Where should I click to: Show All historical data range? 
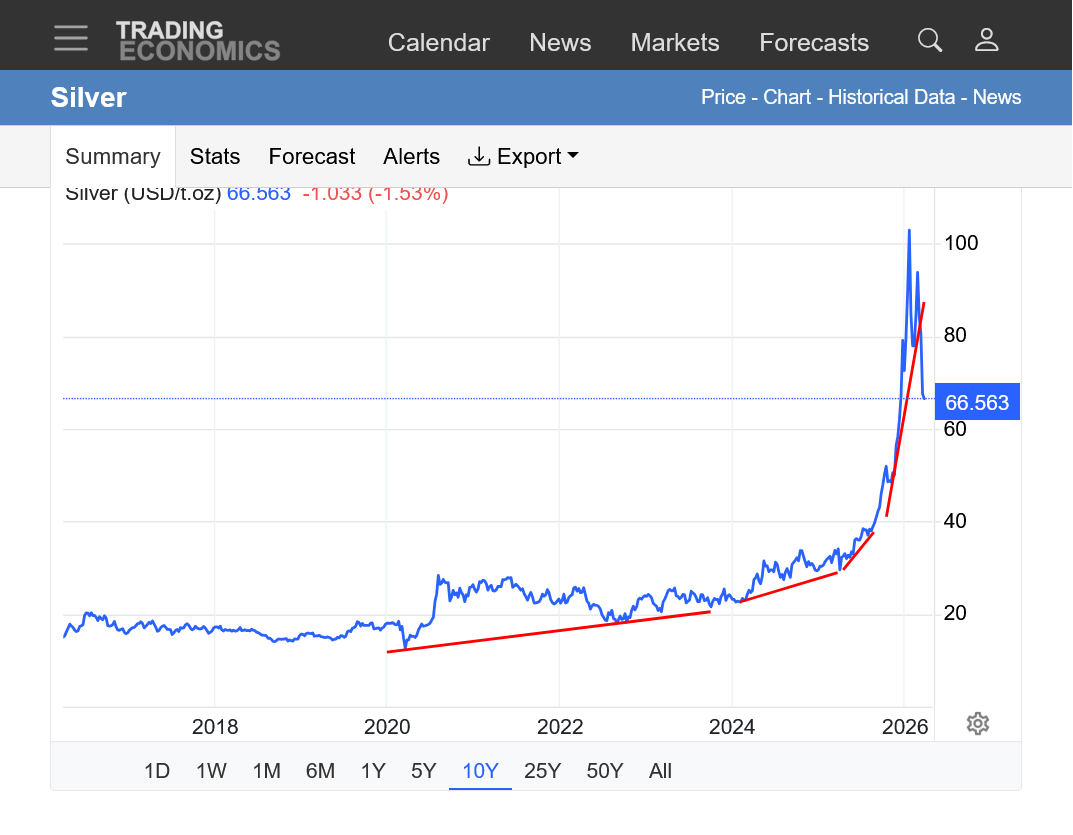click(660, 771)
